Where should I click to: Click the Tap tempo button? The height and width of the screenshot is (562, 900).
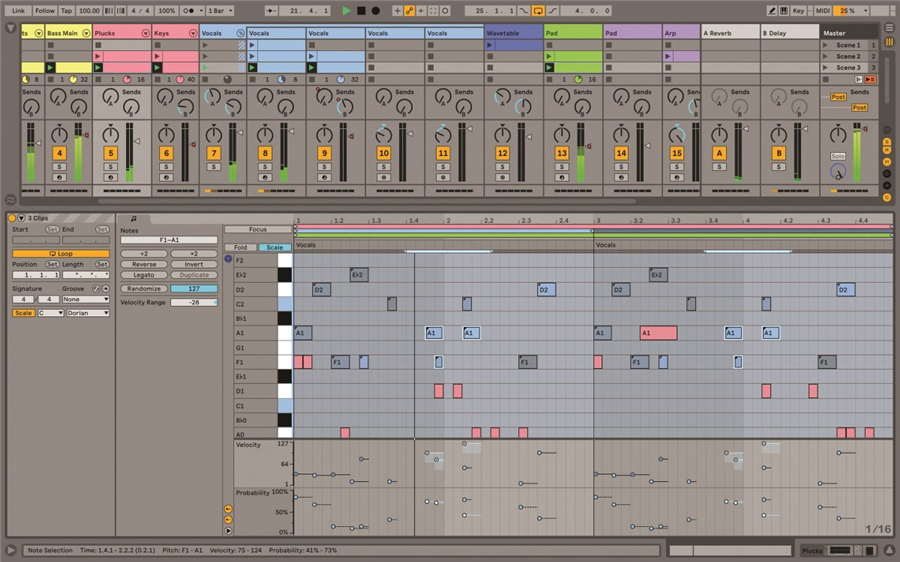click(x=66, y=10)
